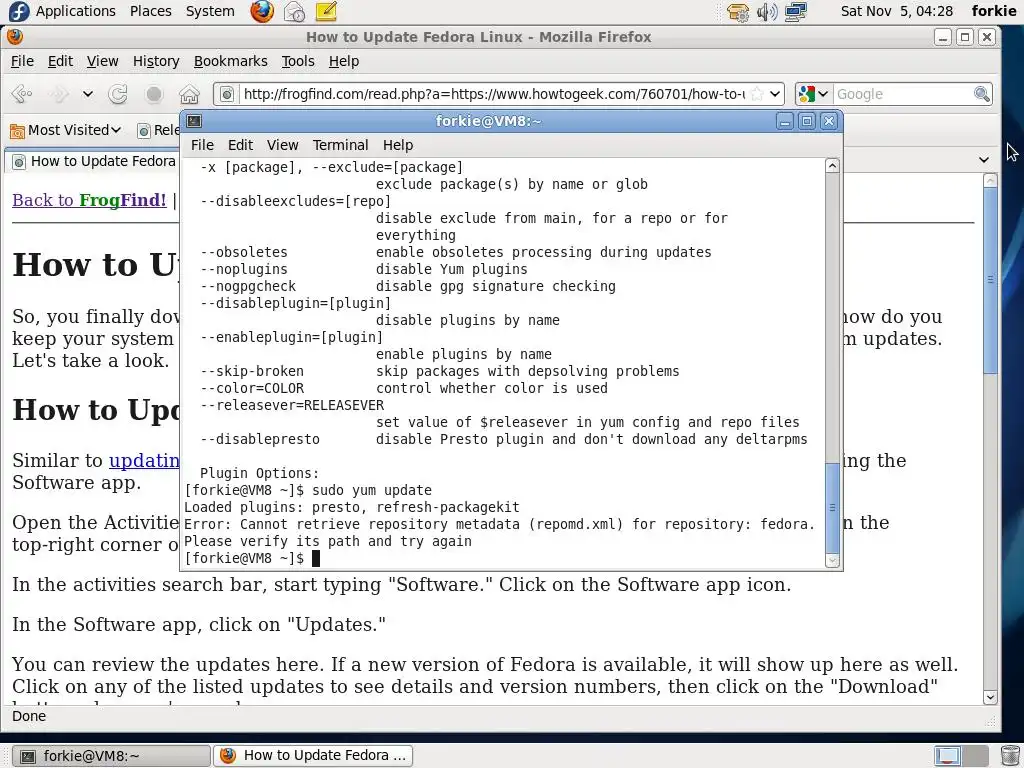
Task: Open the Places menu in top panel
Action: click(151, 11)
